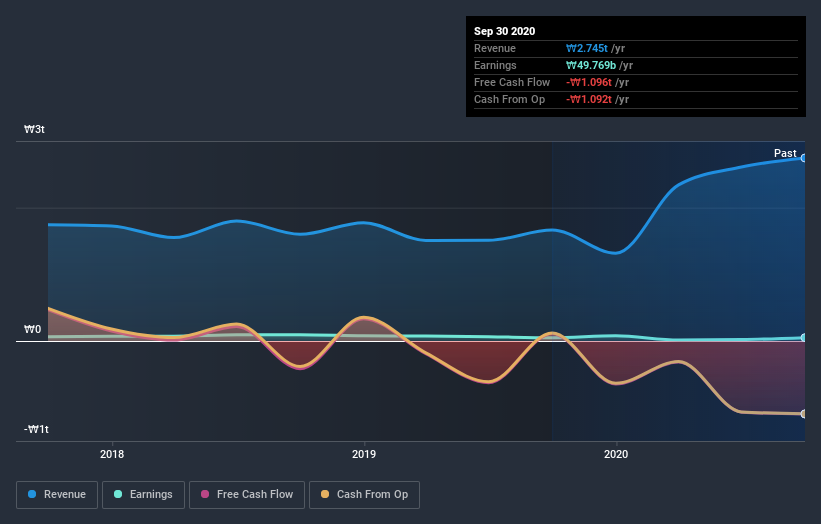Viewport: 821px width, 524px height.
Task: Click the ₩3t y-axis label
Action: 35,129
